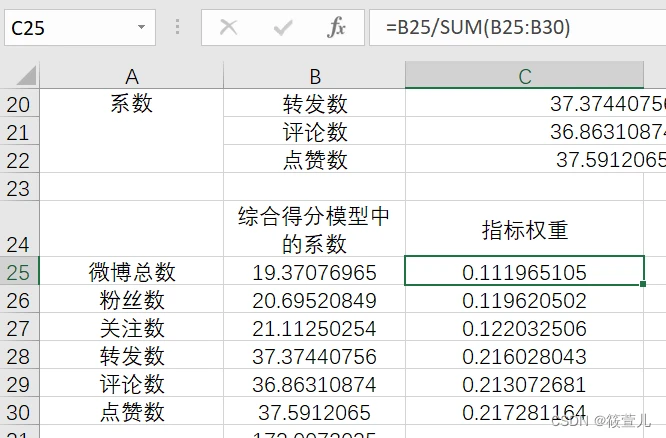Click cell A28 转发数
This screenshot has width=666, height=438.
[132, 355]
